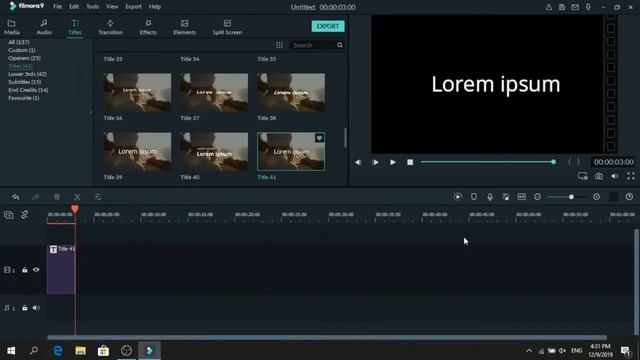The height and width of the screenshot is (360, 640).
Task: Open the Split Screen tab
Action: 227,27
